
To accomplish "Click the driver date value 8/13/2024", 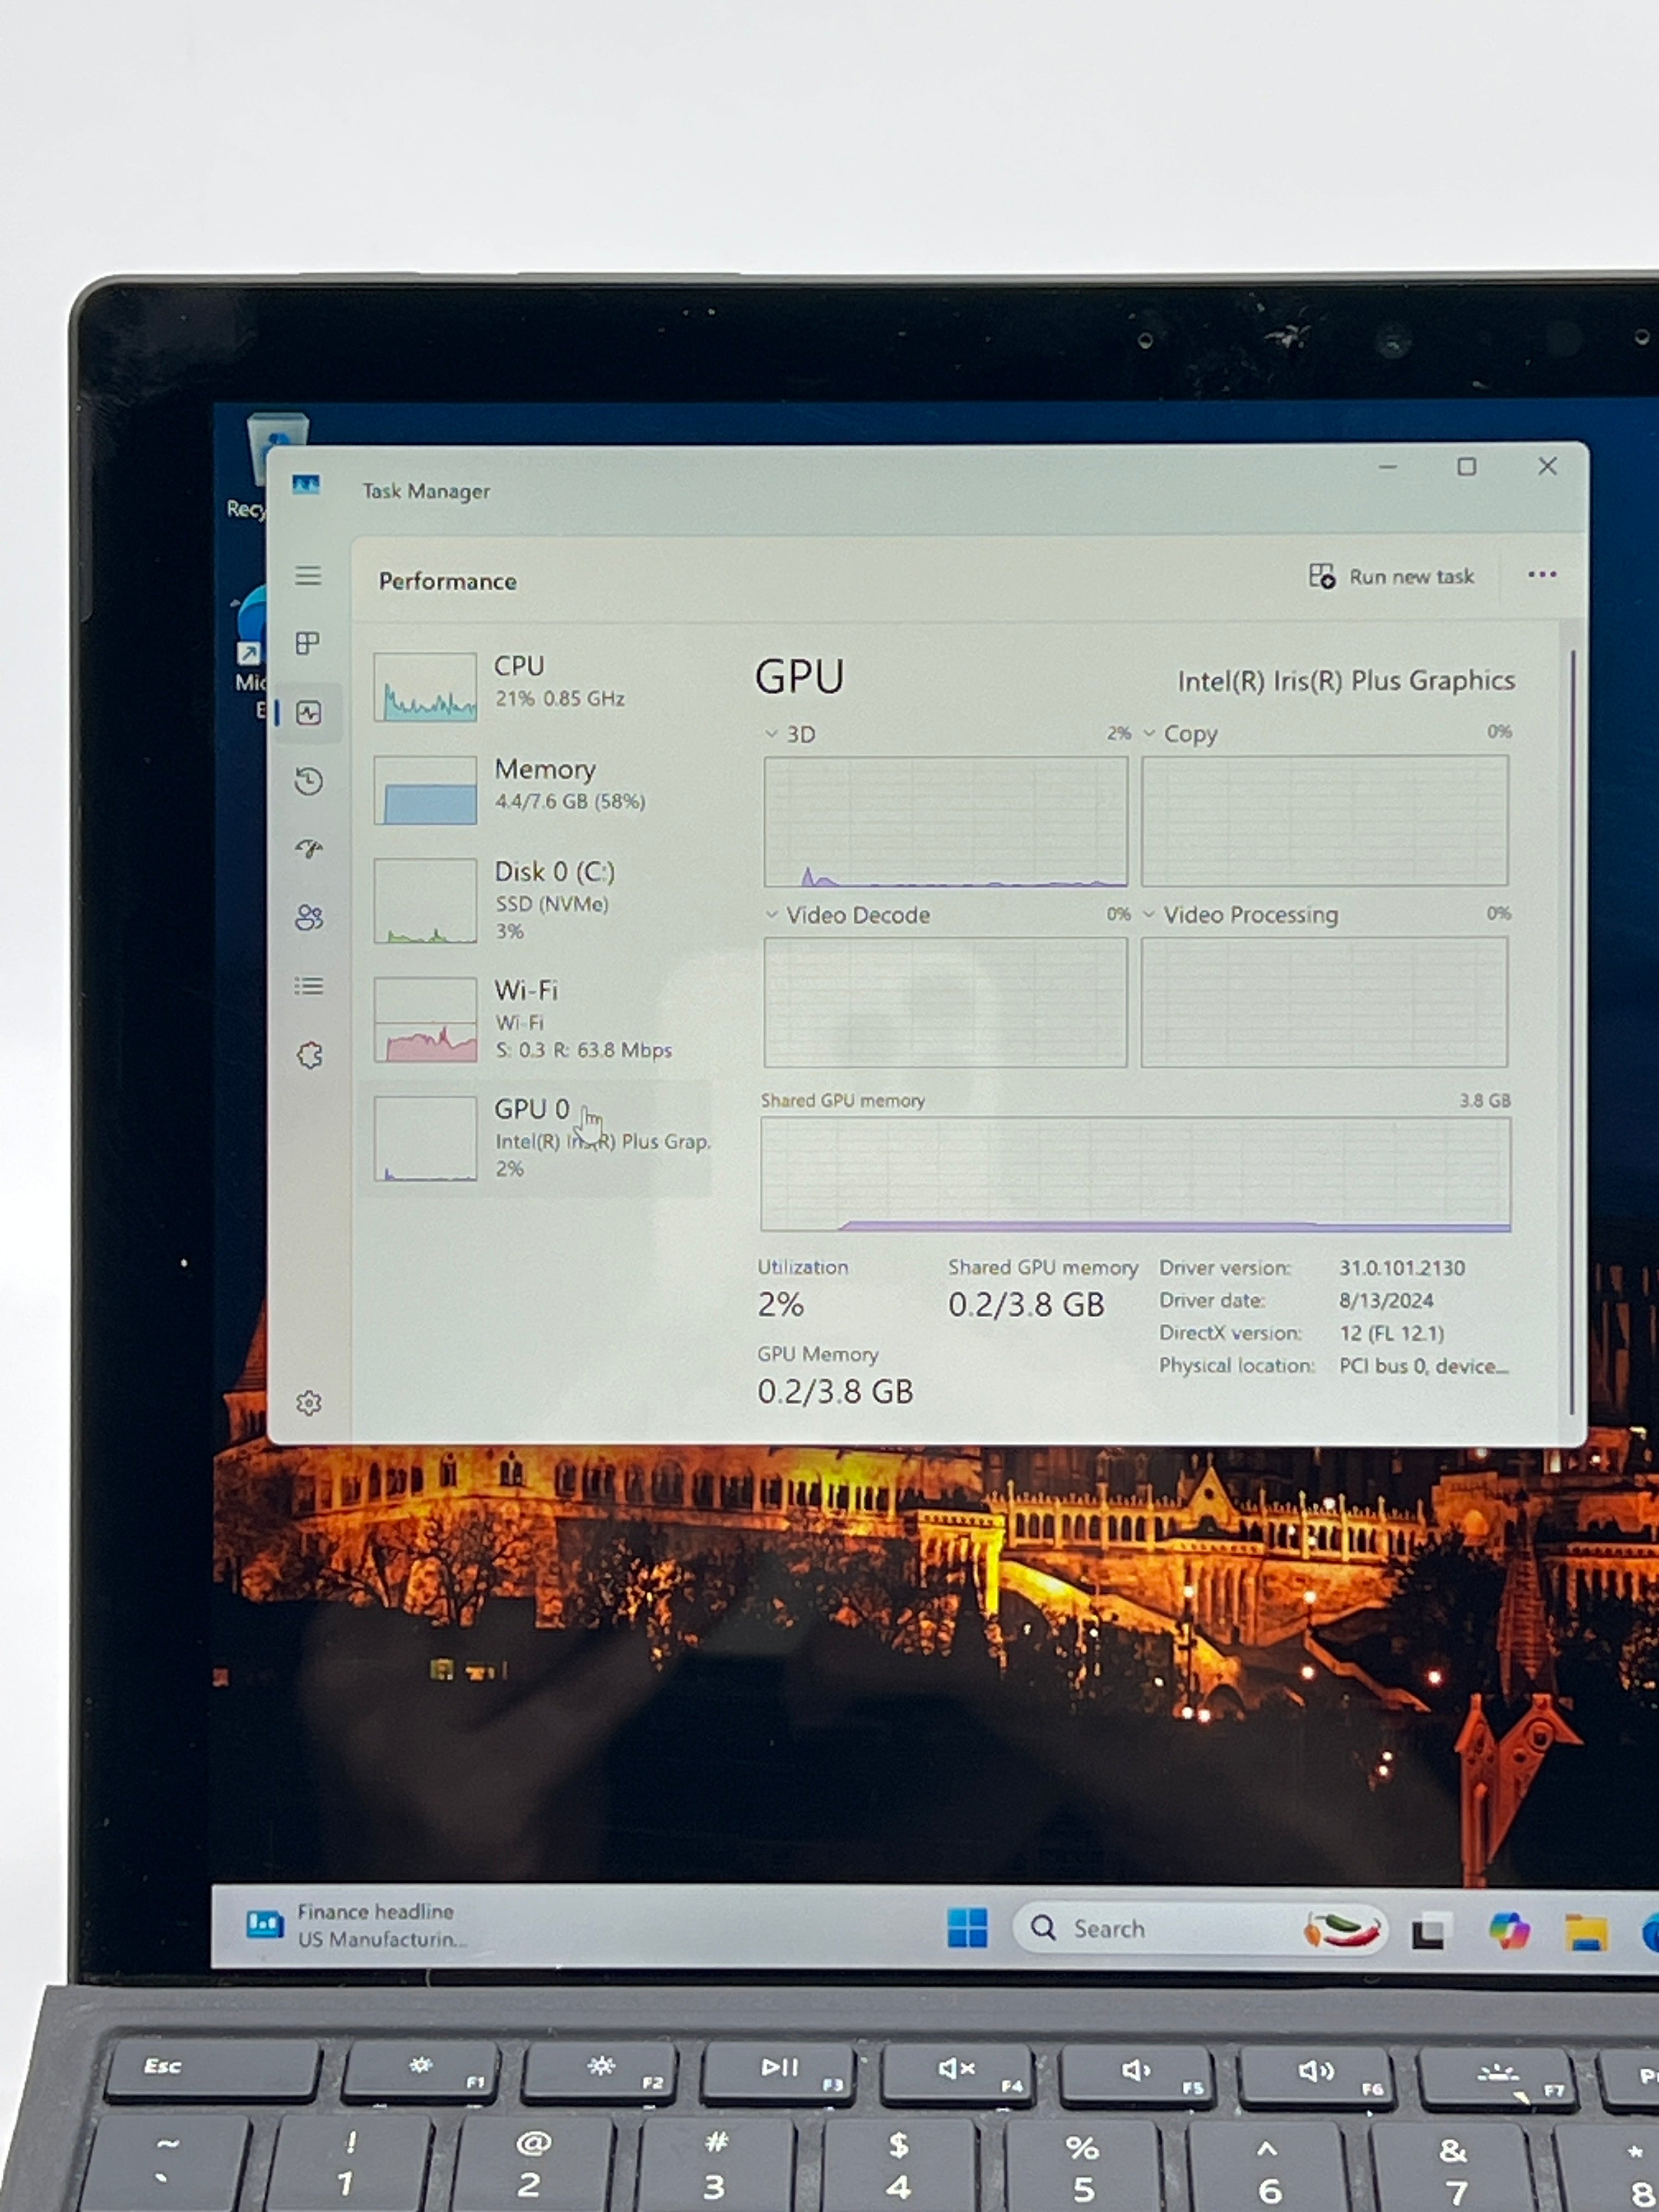I will (1386, 1300).
